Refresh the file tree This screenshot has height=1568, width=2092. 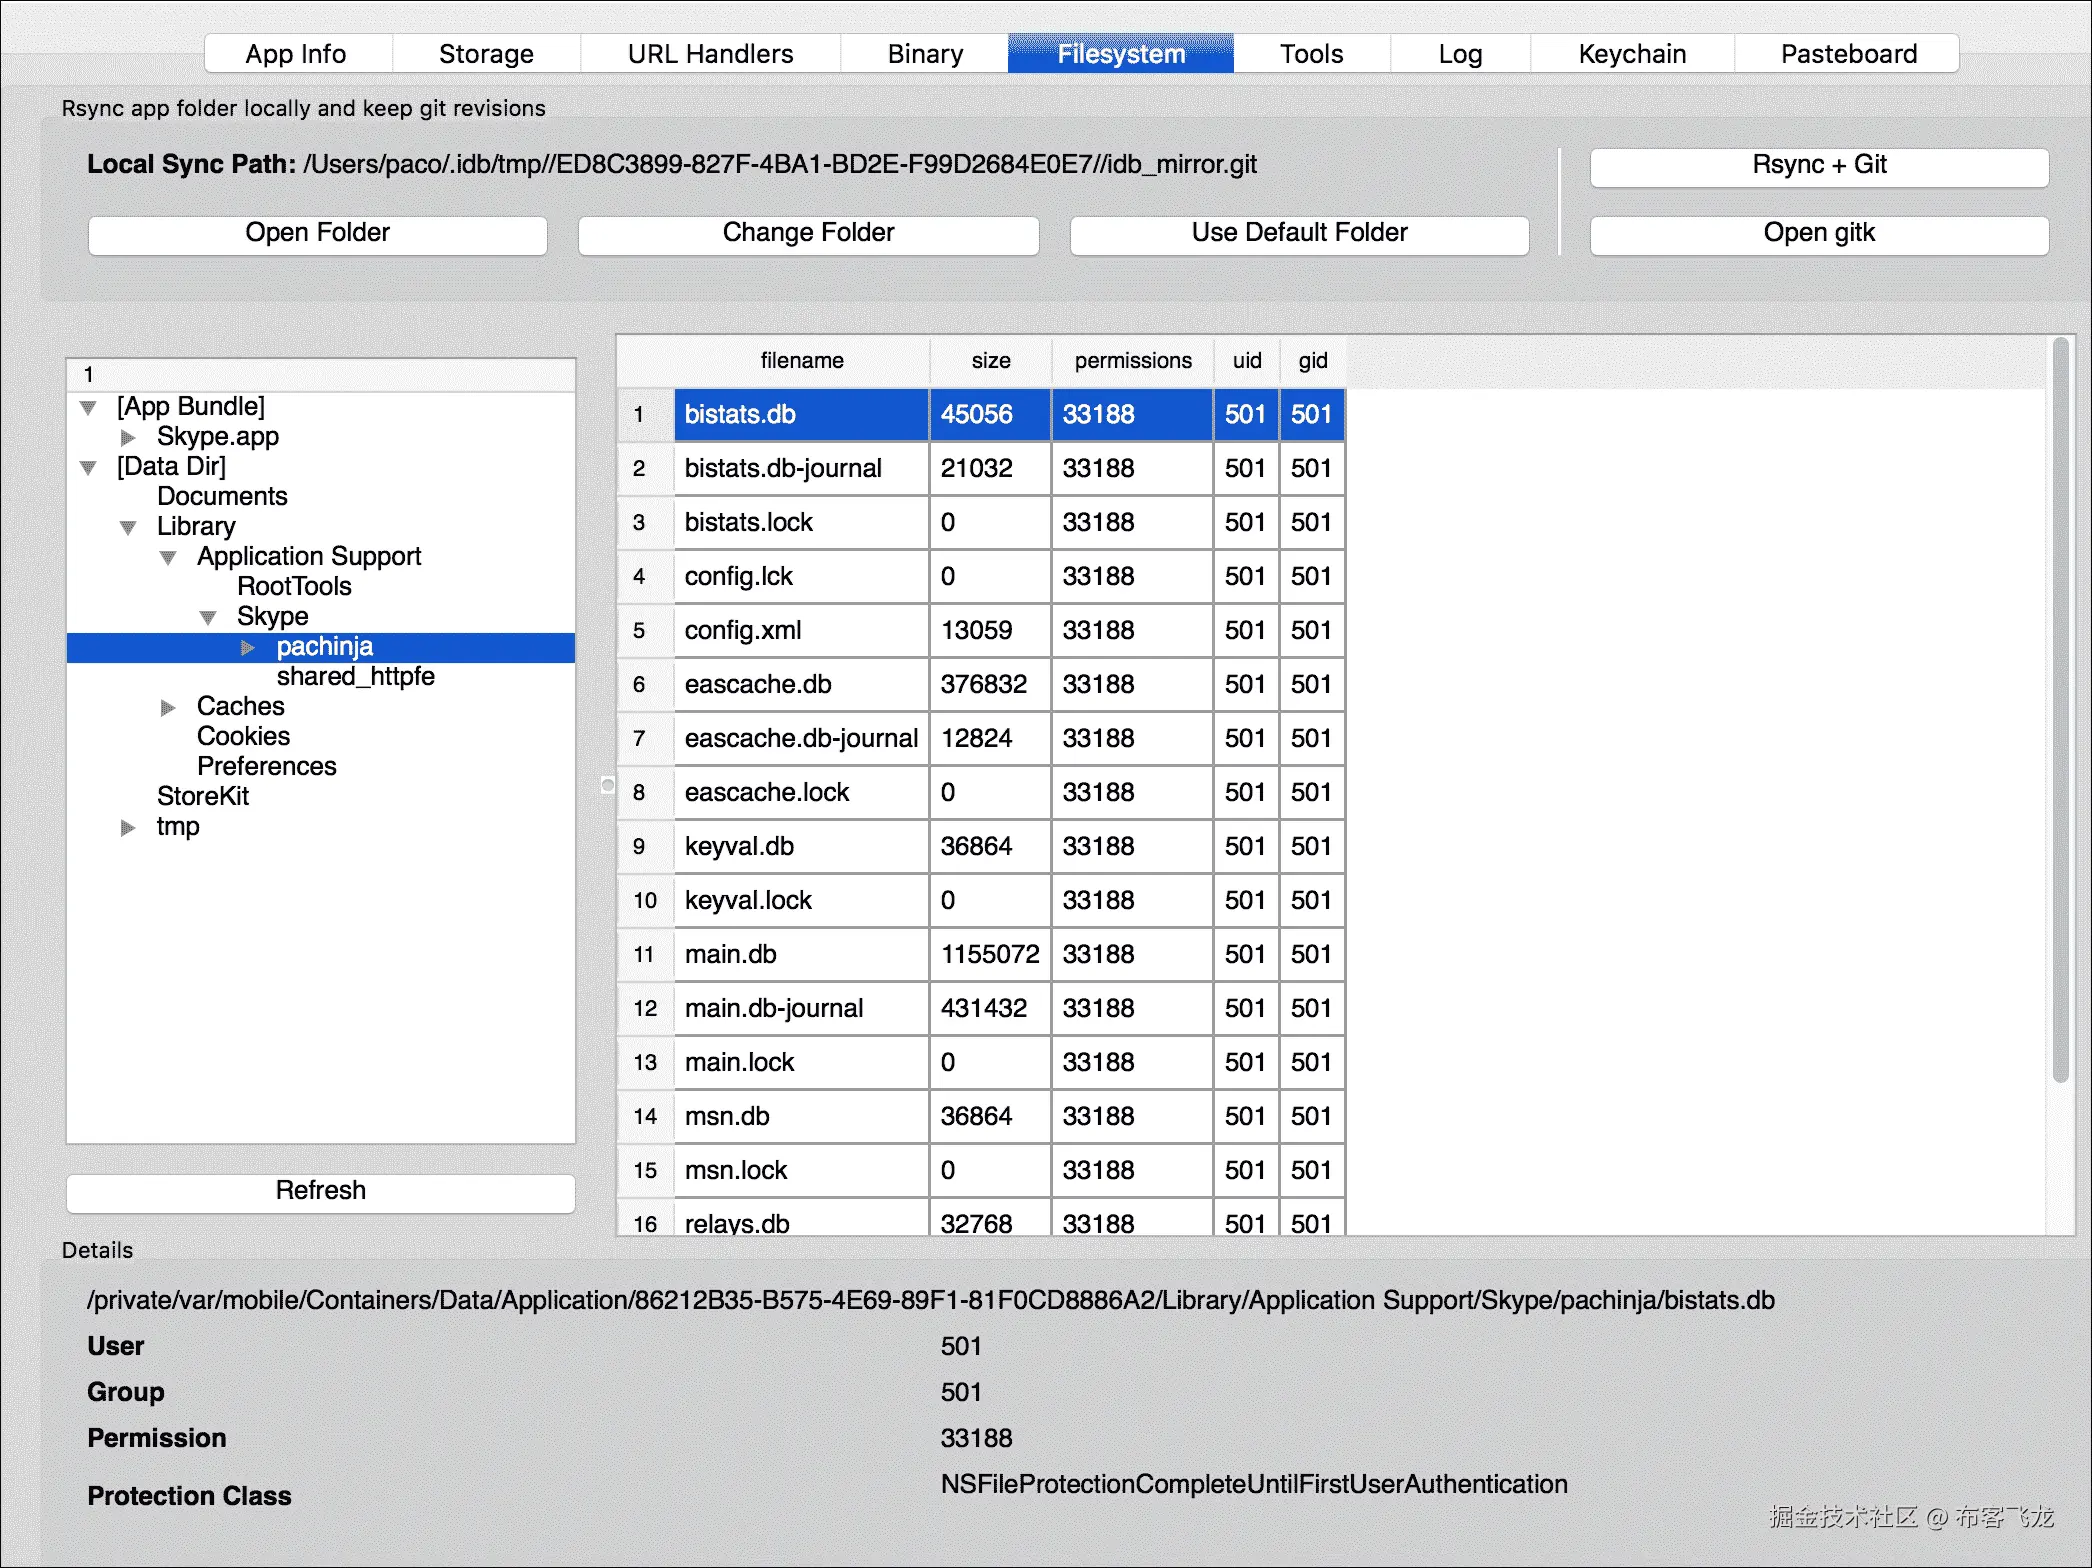click(x=320, y=1192)
